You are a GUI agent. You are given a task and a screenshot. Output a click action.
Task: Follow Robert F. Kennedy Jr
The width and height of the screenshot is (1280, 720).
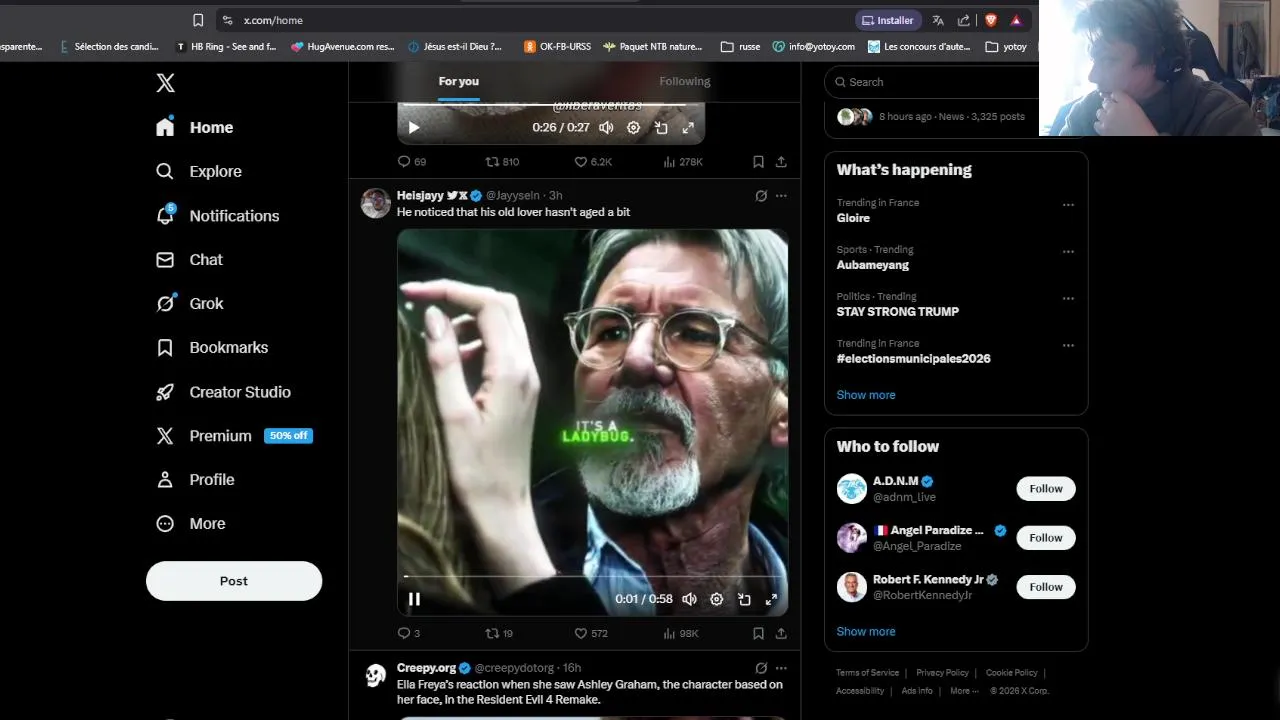[x=1046, y=587]
